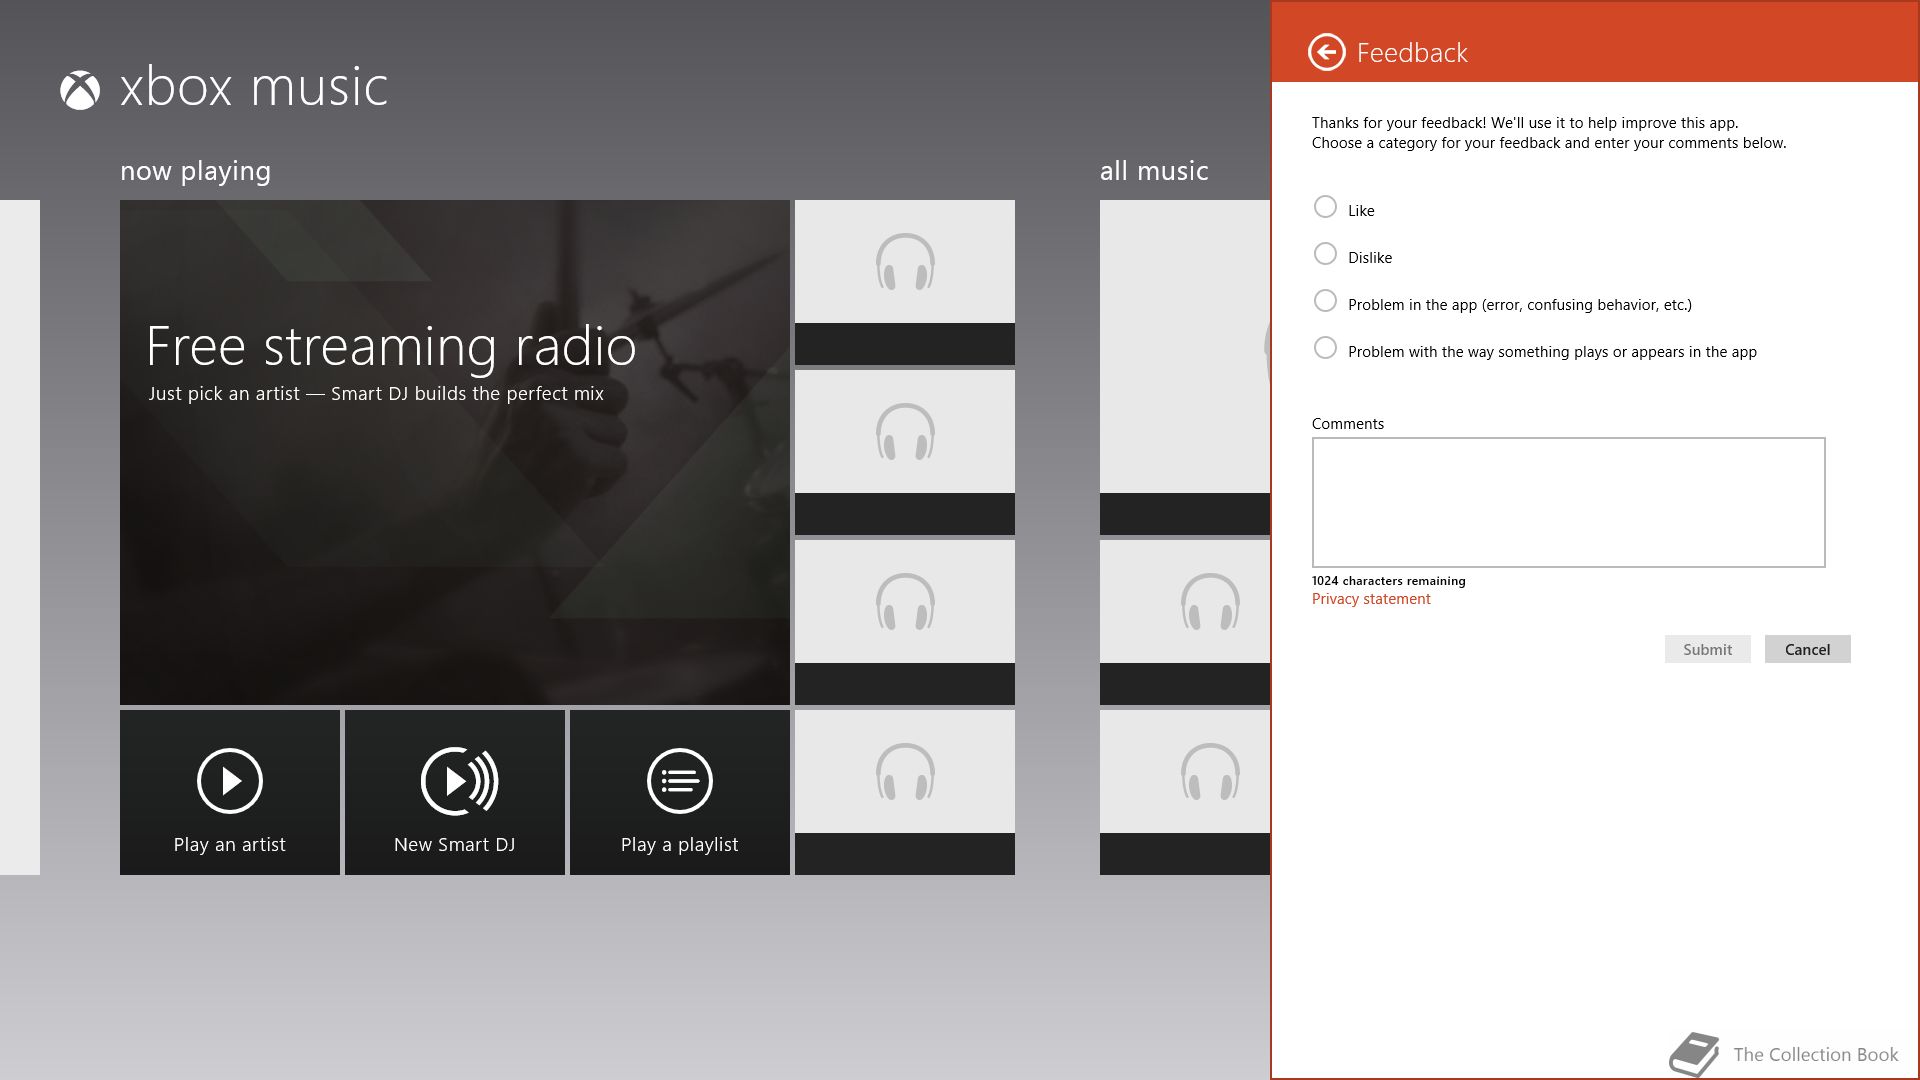
Task: Choose problem with how something plays option
Action: [x=1325, y=348]
